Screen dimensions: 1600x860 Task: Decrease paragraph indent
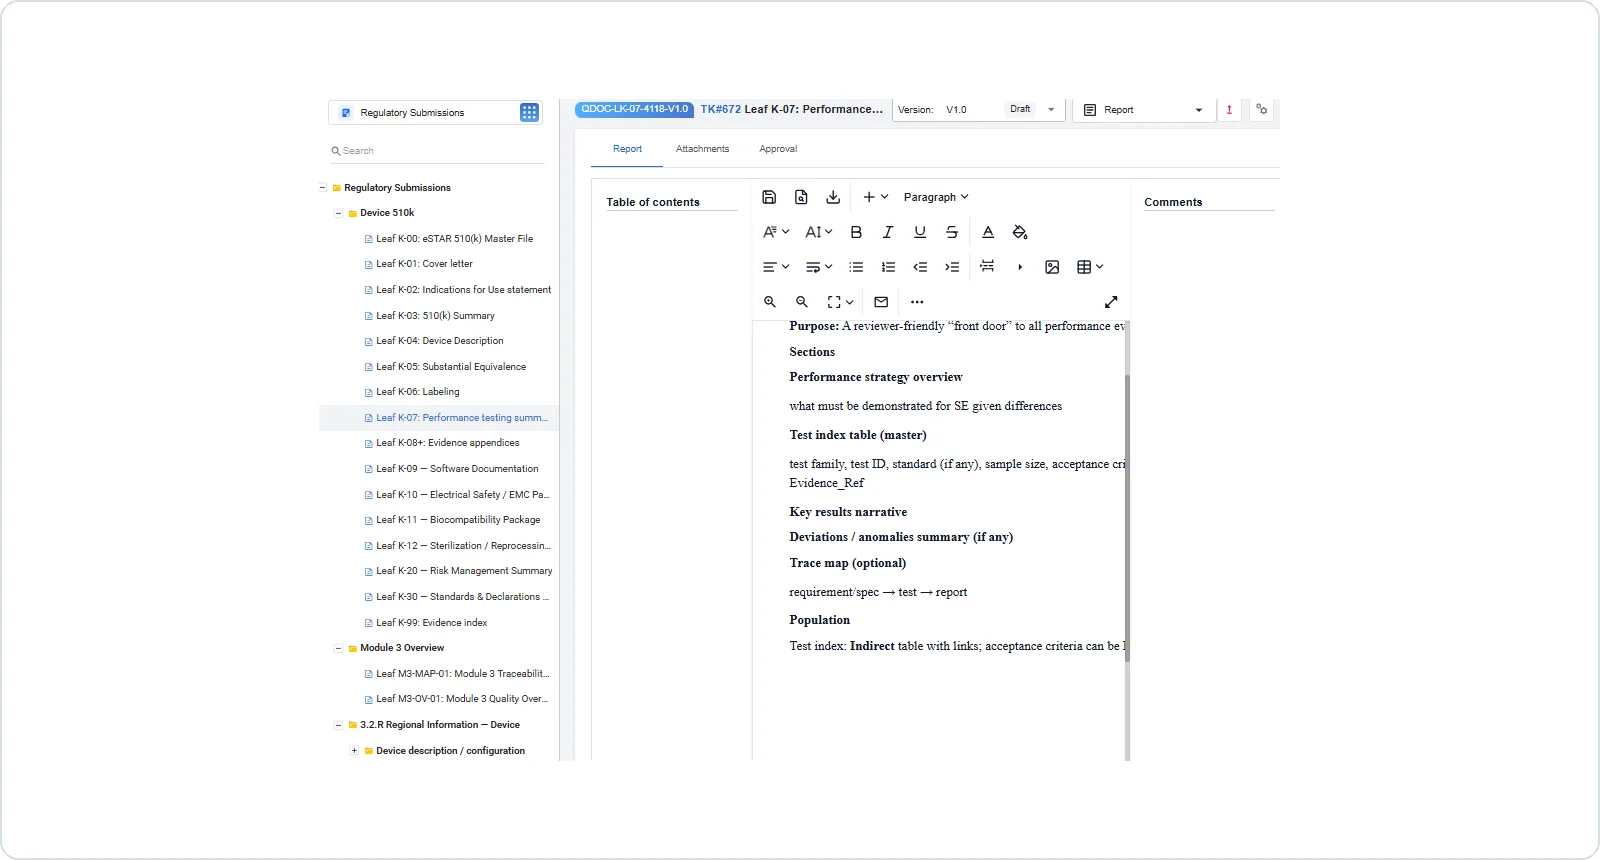(x=920, y=267)
